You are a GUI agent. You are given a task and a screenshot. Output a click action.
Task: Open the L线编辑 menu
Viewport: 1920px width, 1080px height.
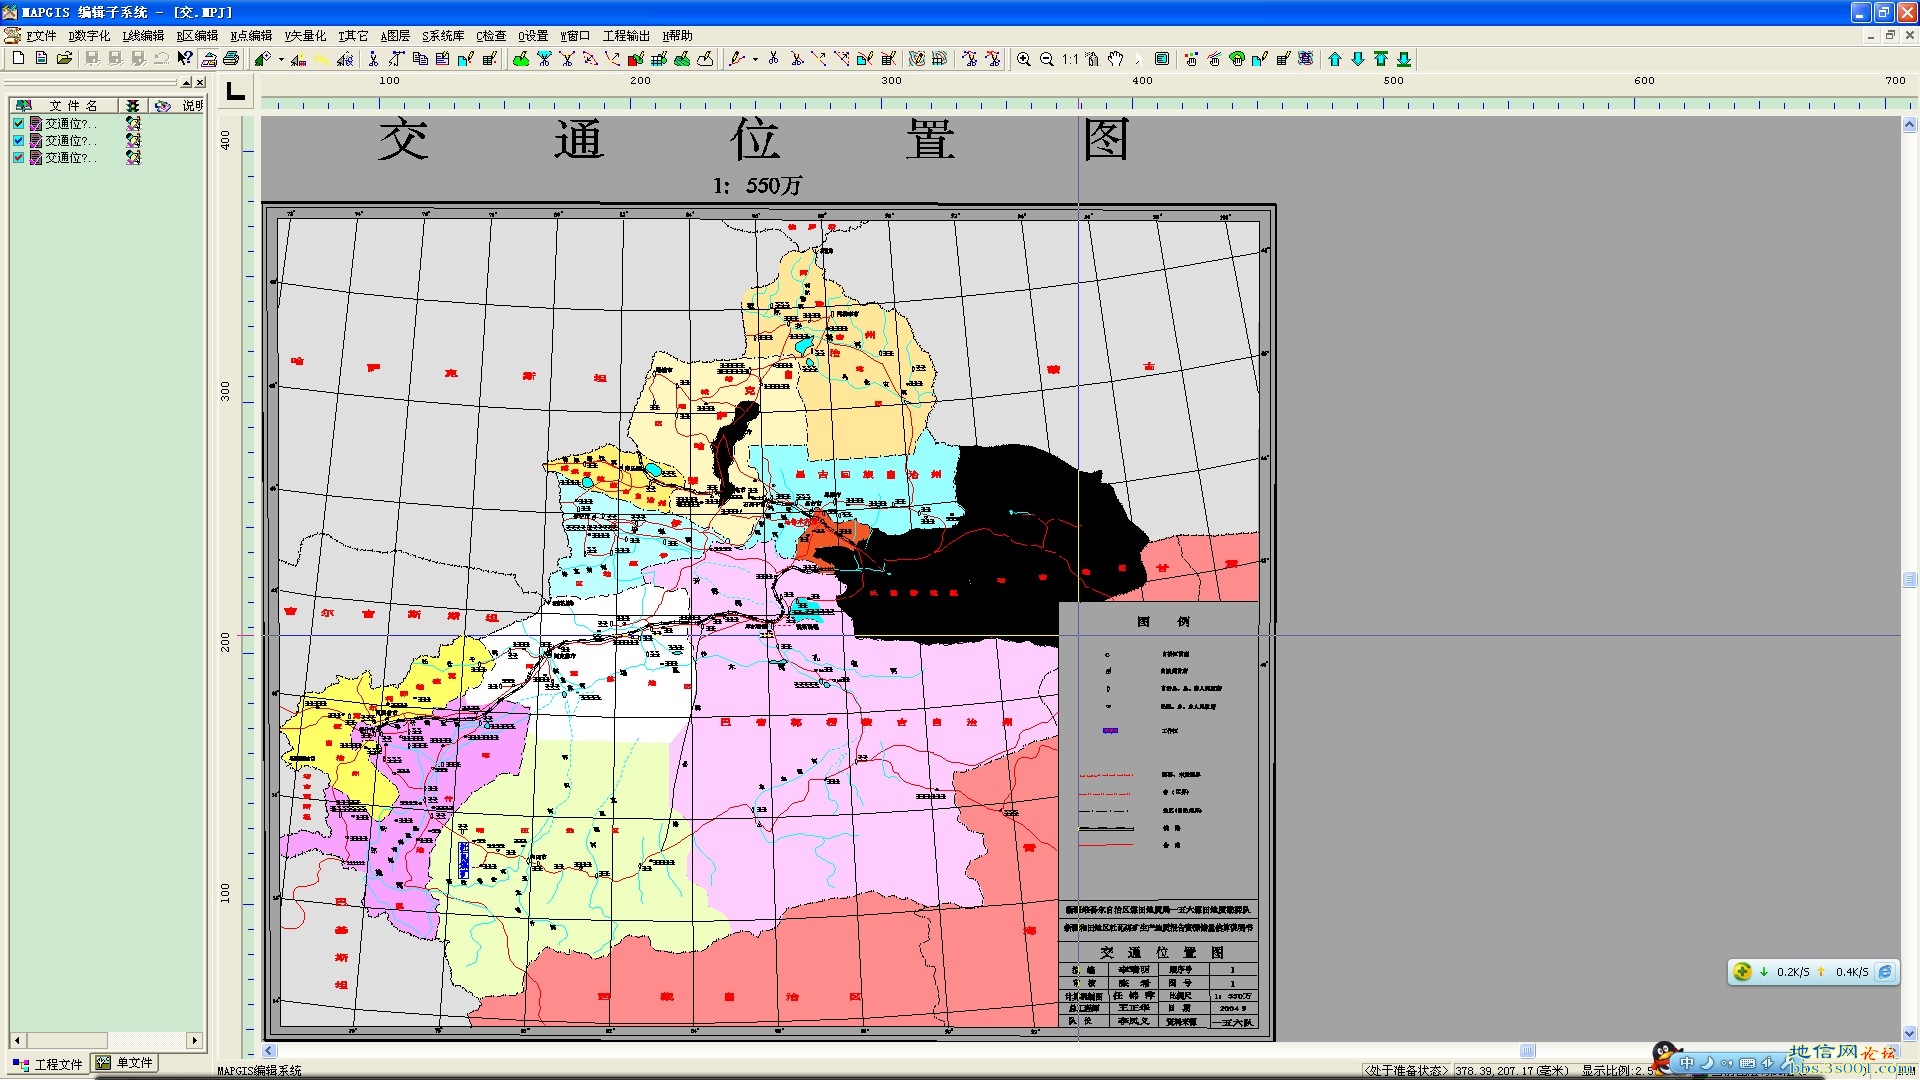click(x=143, y=35)
